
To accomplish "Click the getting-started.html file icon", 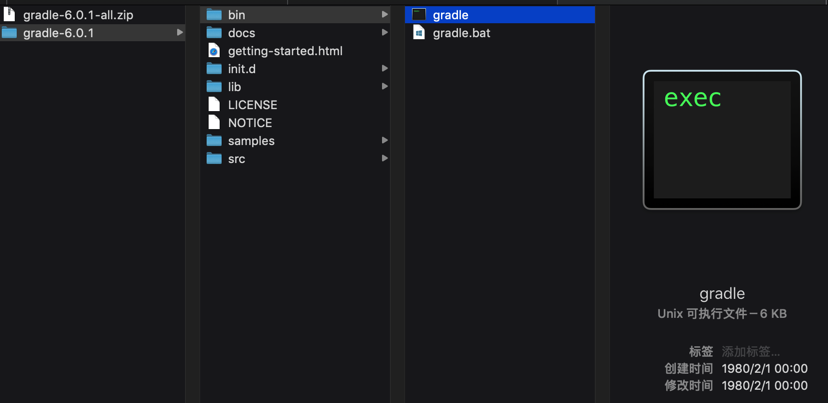I will (x=214, y=51).
